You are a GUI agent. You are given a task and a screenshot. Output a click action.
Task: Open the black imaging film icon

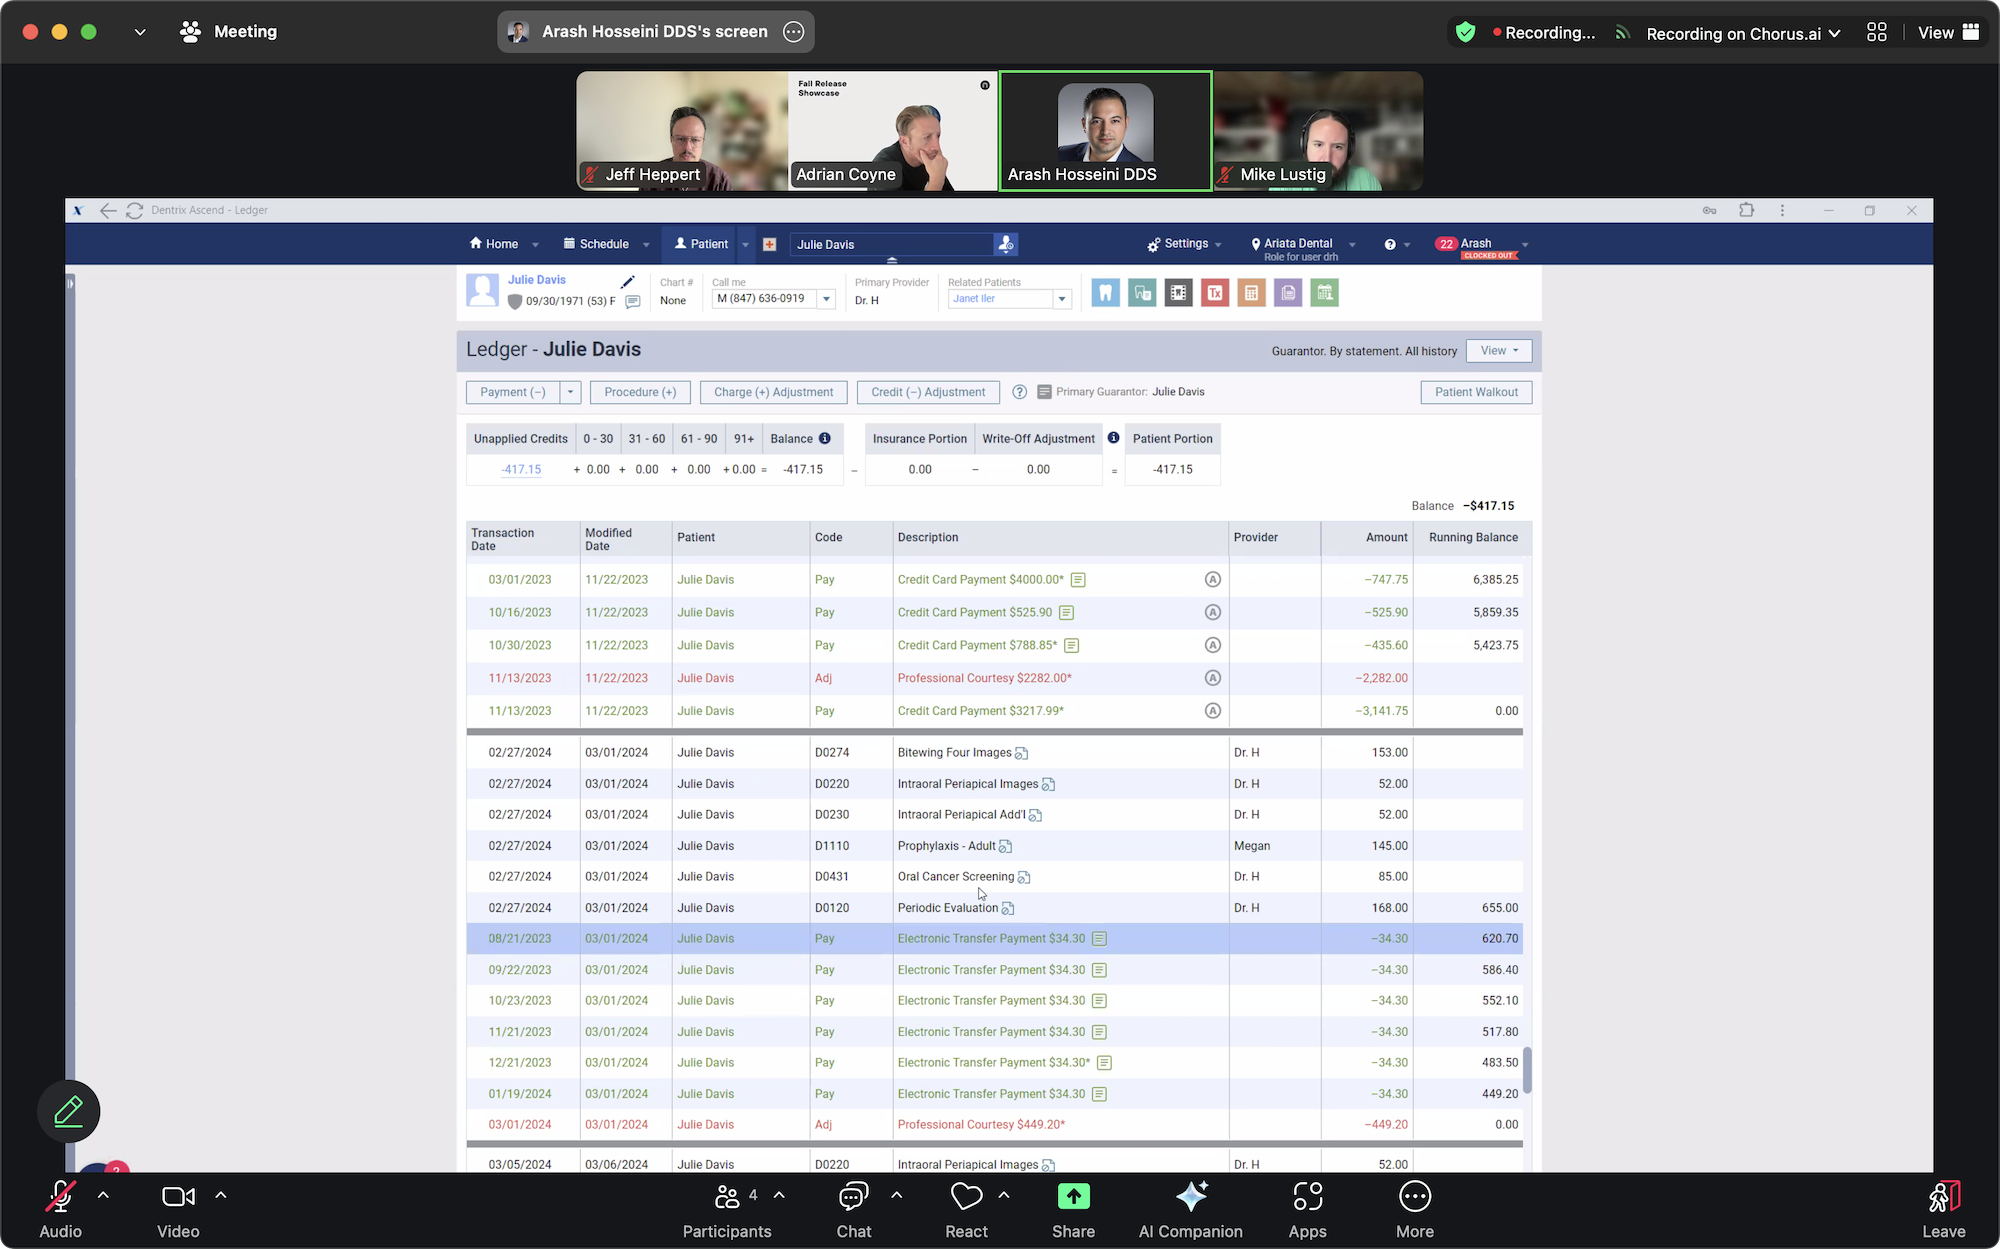point(1178,293)
